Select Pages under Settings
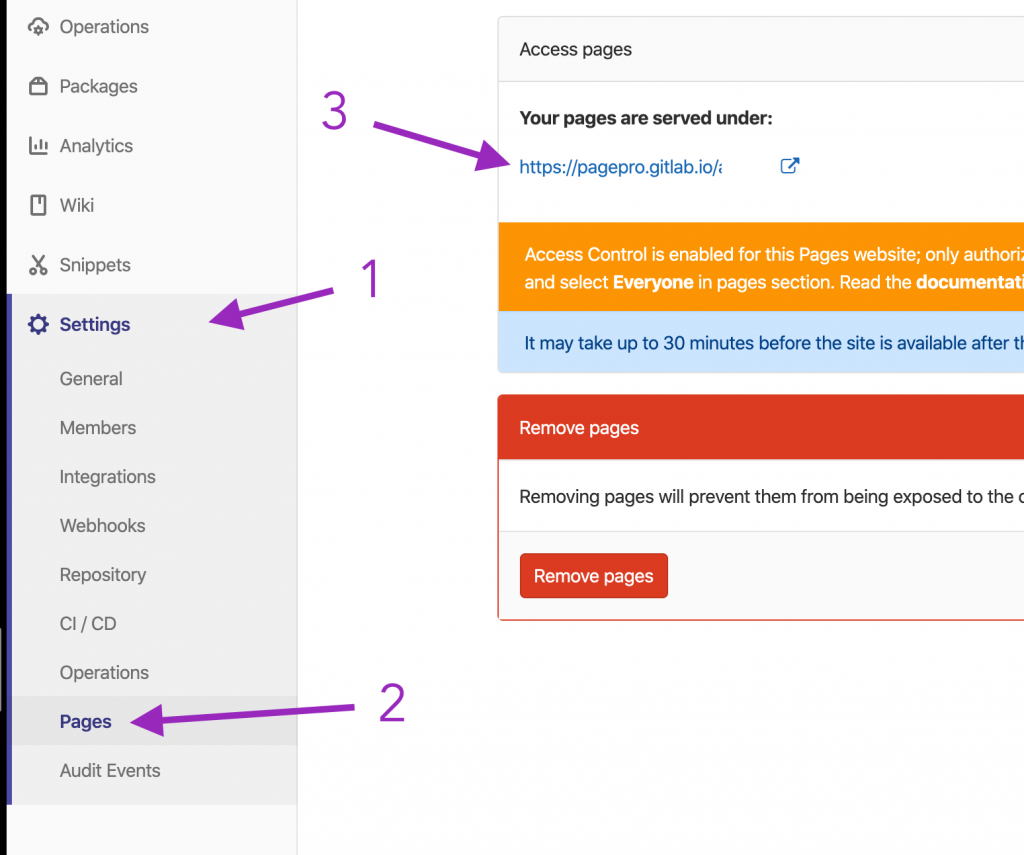The width and height of the screenshot is (1024, 855). tap(86, 721)
